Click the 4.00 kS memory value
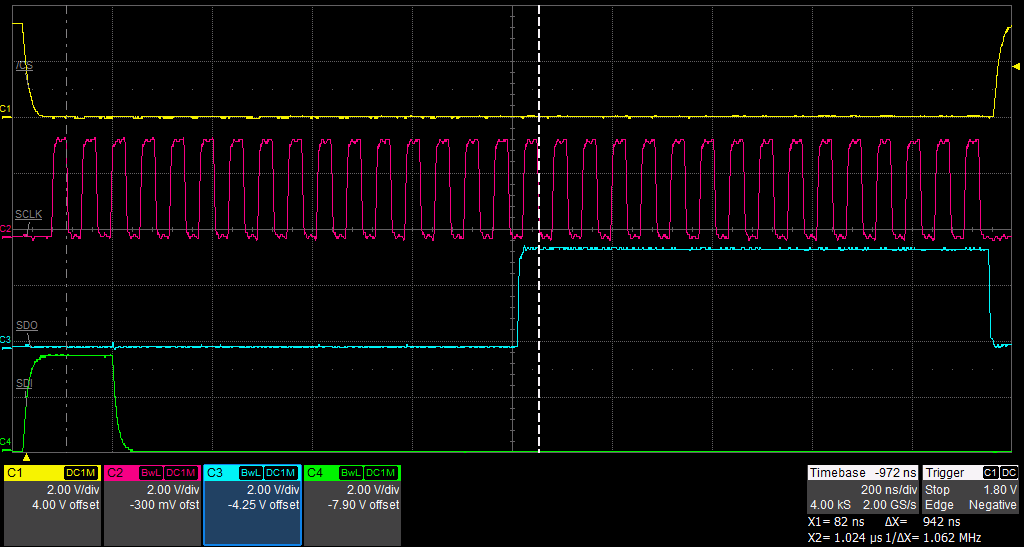 point(829,505)
